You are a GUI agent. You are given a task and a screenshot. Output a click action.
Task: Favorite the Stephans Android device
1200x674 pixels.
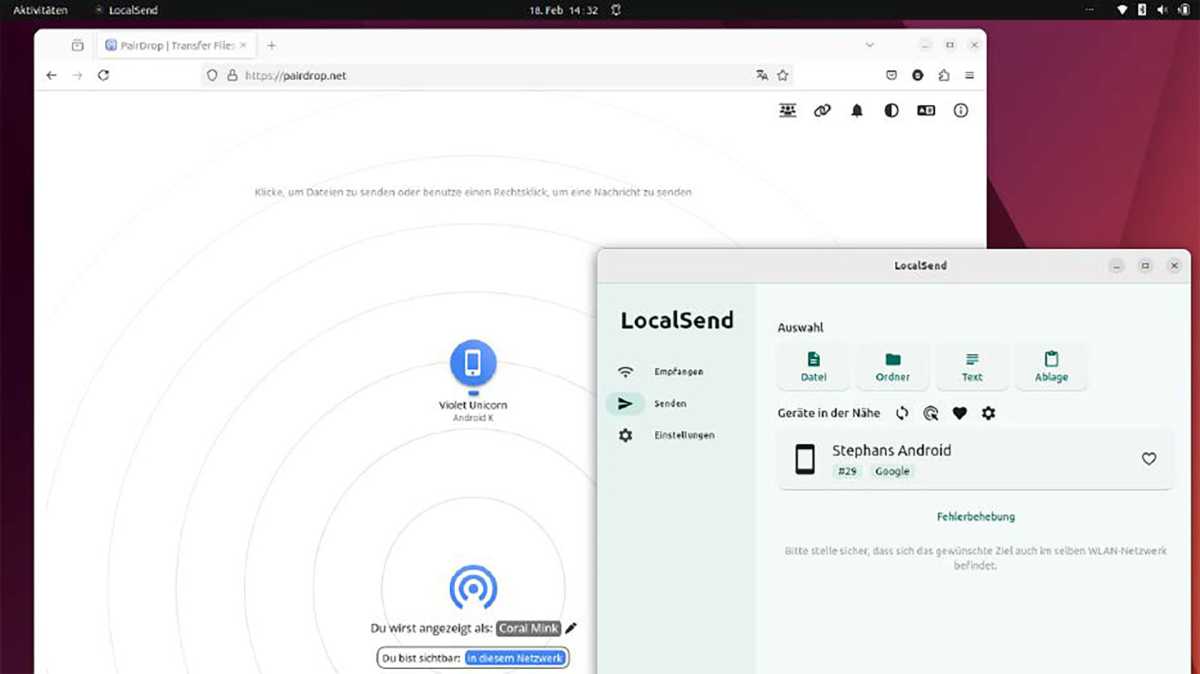[x=1146, y=459]
